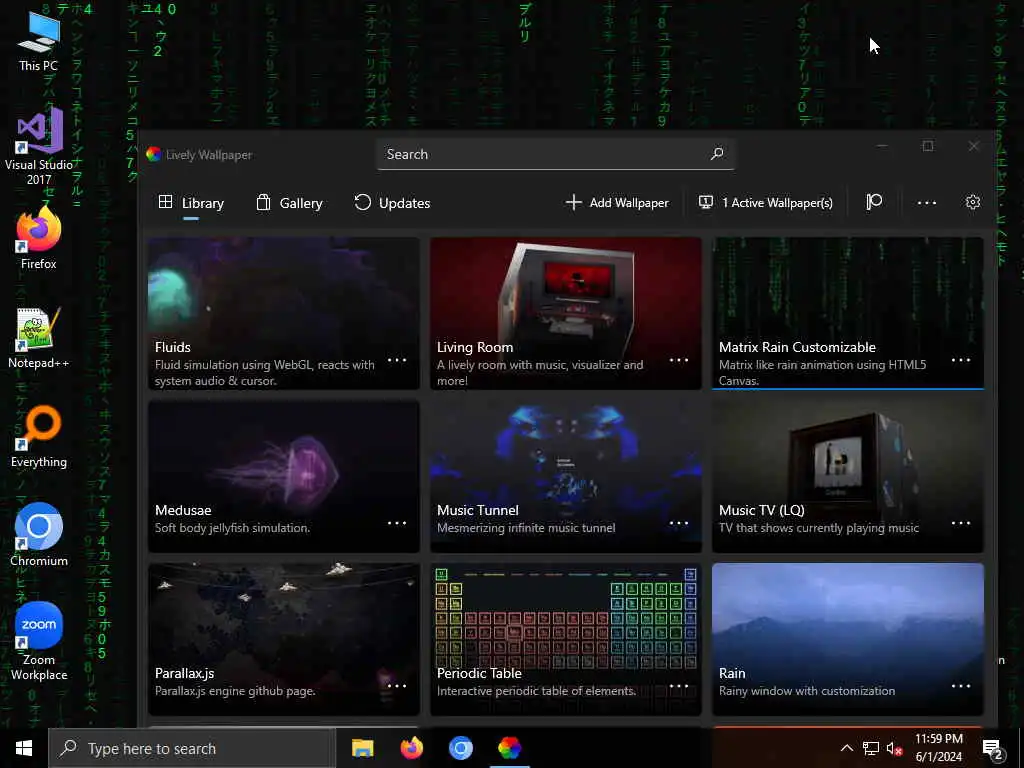Click 'Soft body jellyfish simulation.' description
Viewport: 1024px width, 768px height.
click(x=232, y=528)
